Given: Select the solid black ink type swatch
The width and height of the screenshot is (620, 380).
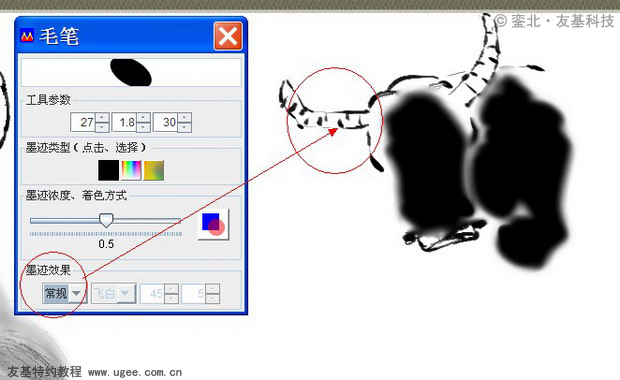Looking at the screenshot, I should (108, 170).
